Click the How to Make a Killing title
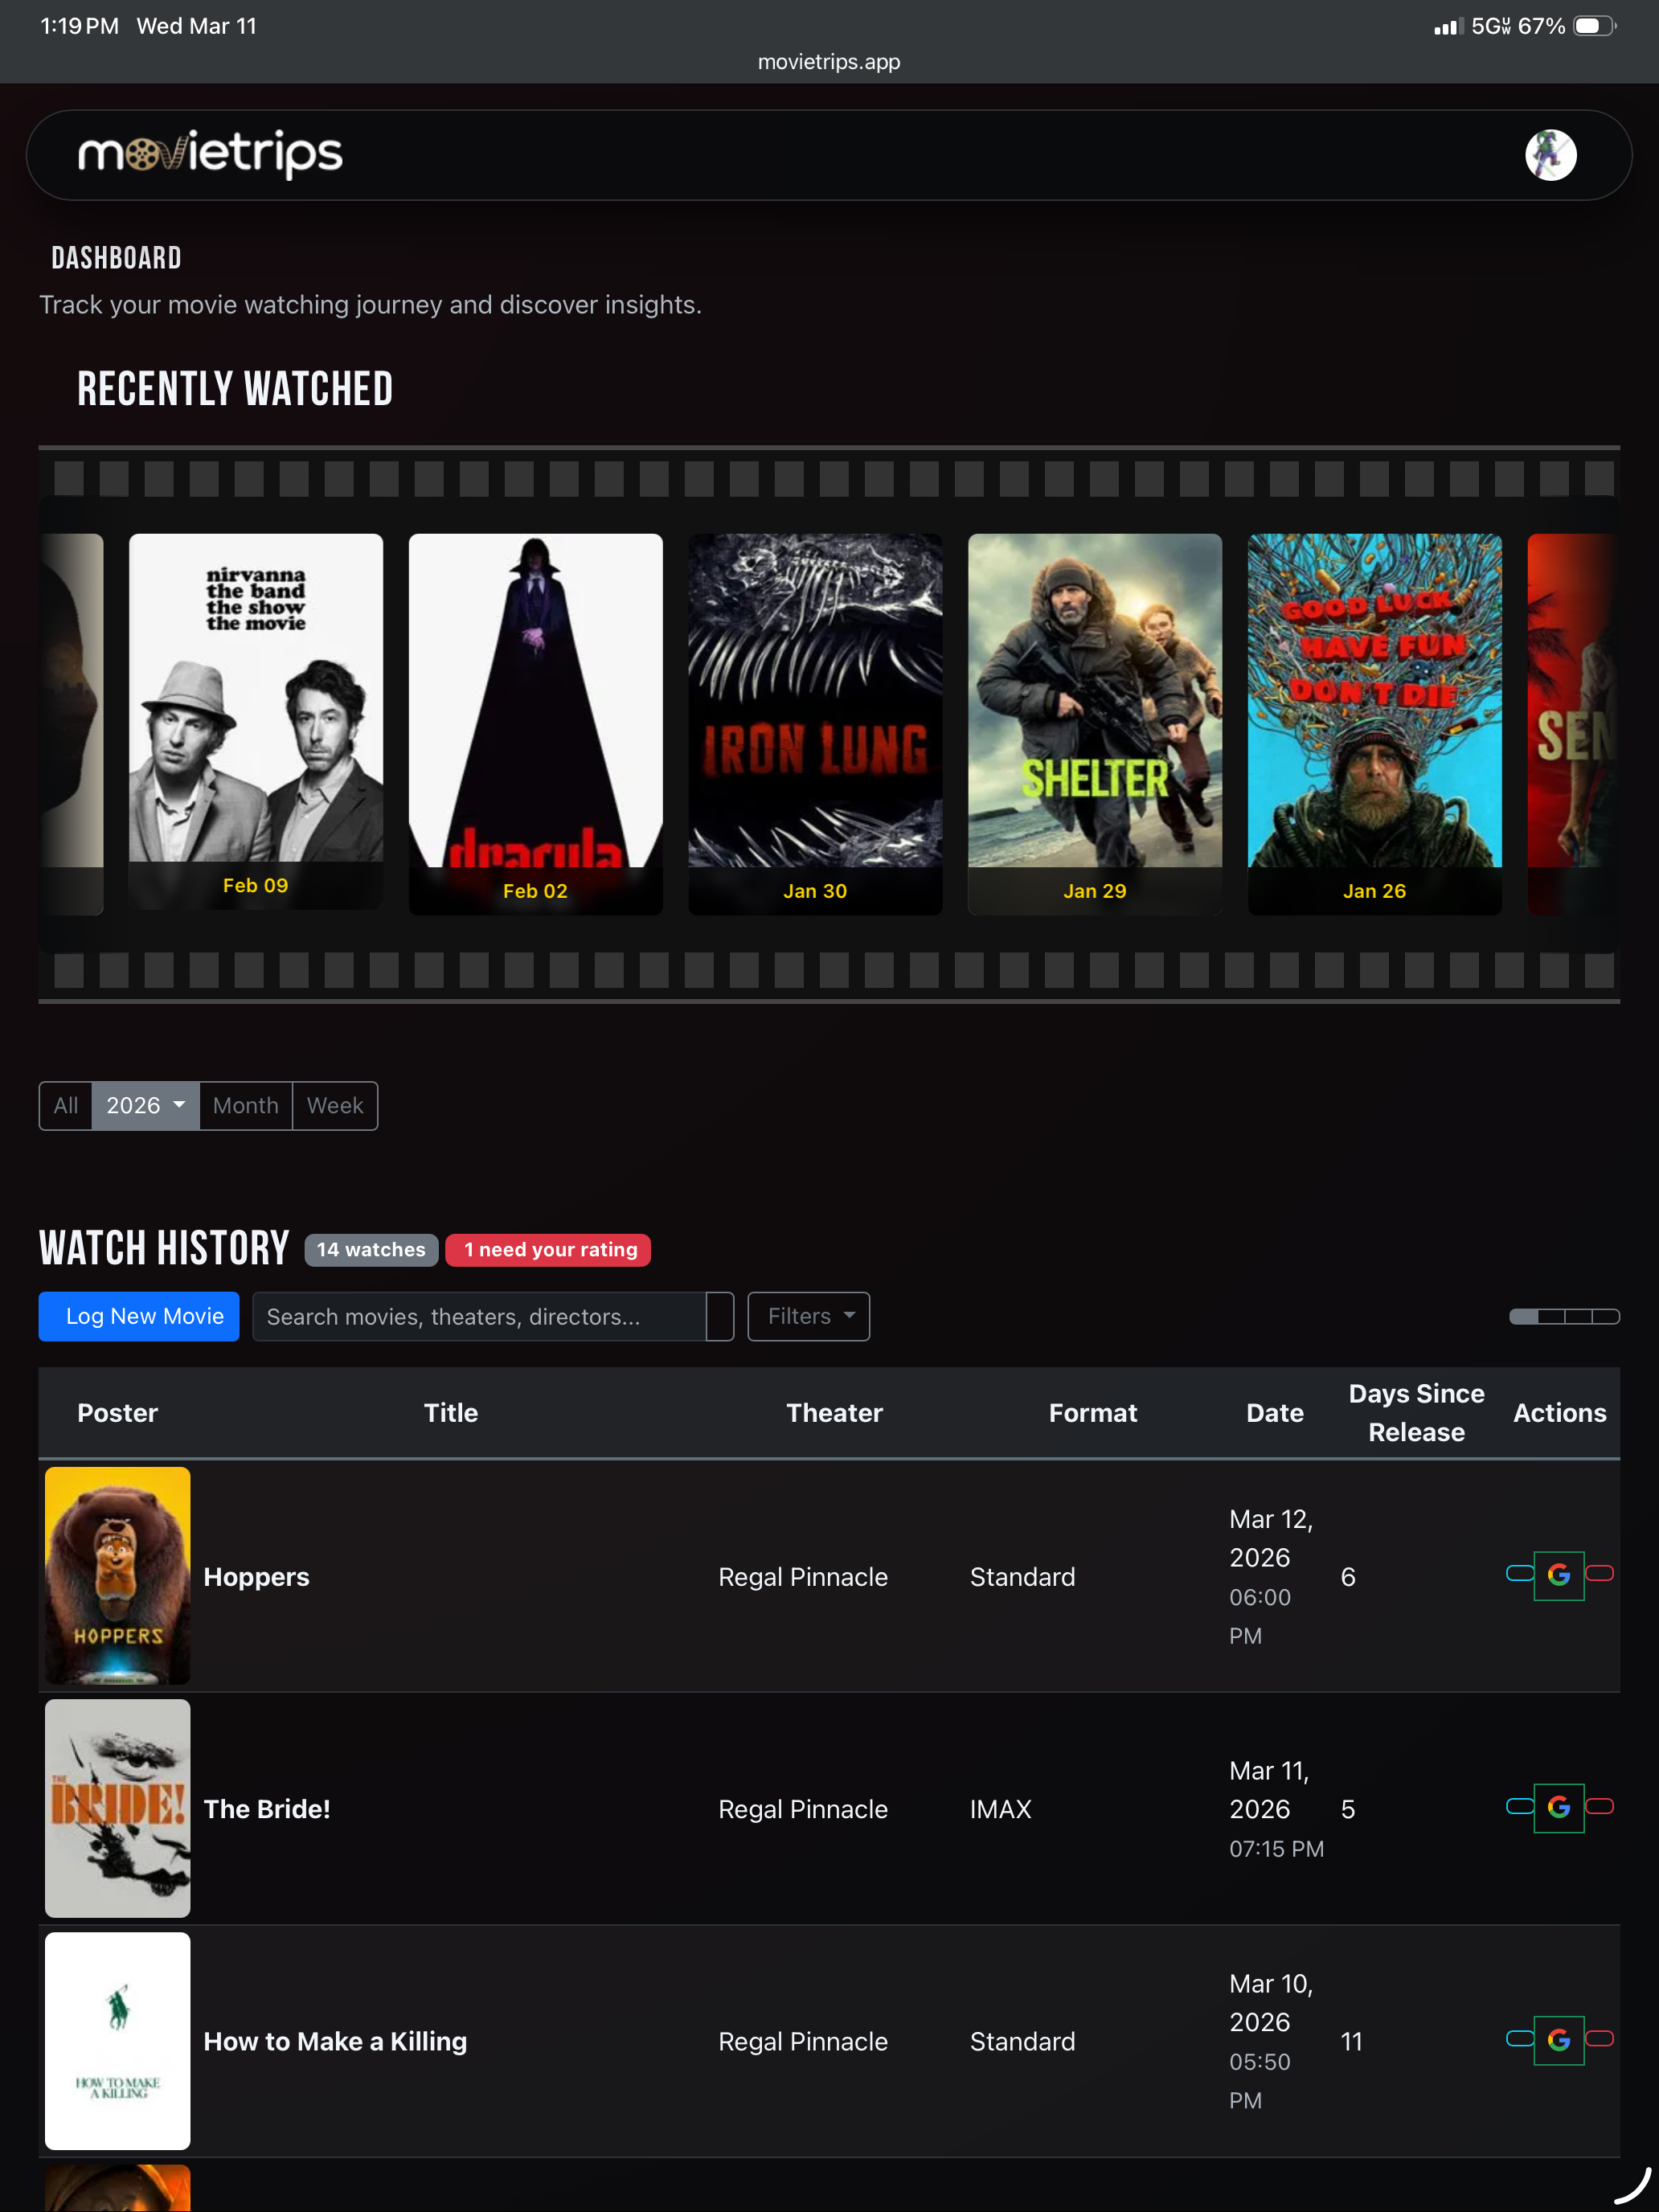1659x2212 pixels. tap(335, 2041)
